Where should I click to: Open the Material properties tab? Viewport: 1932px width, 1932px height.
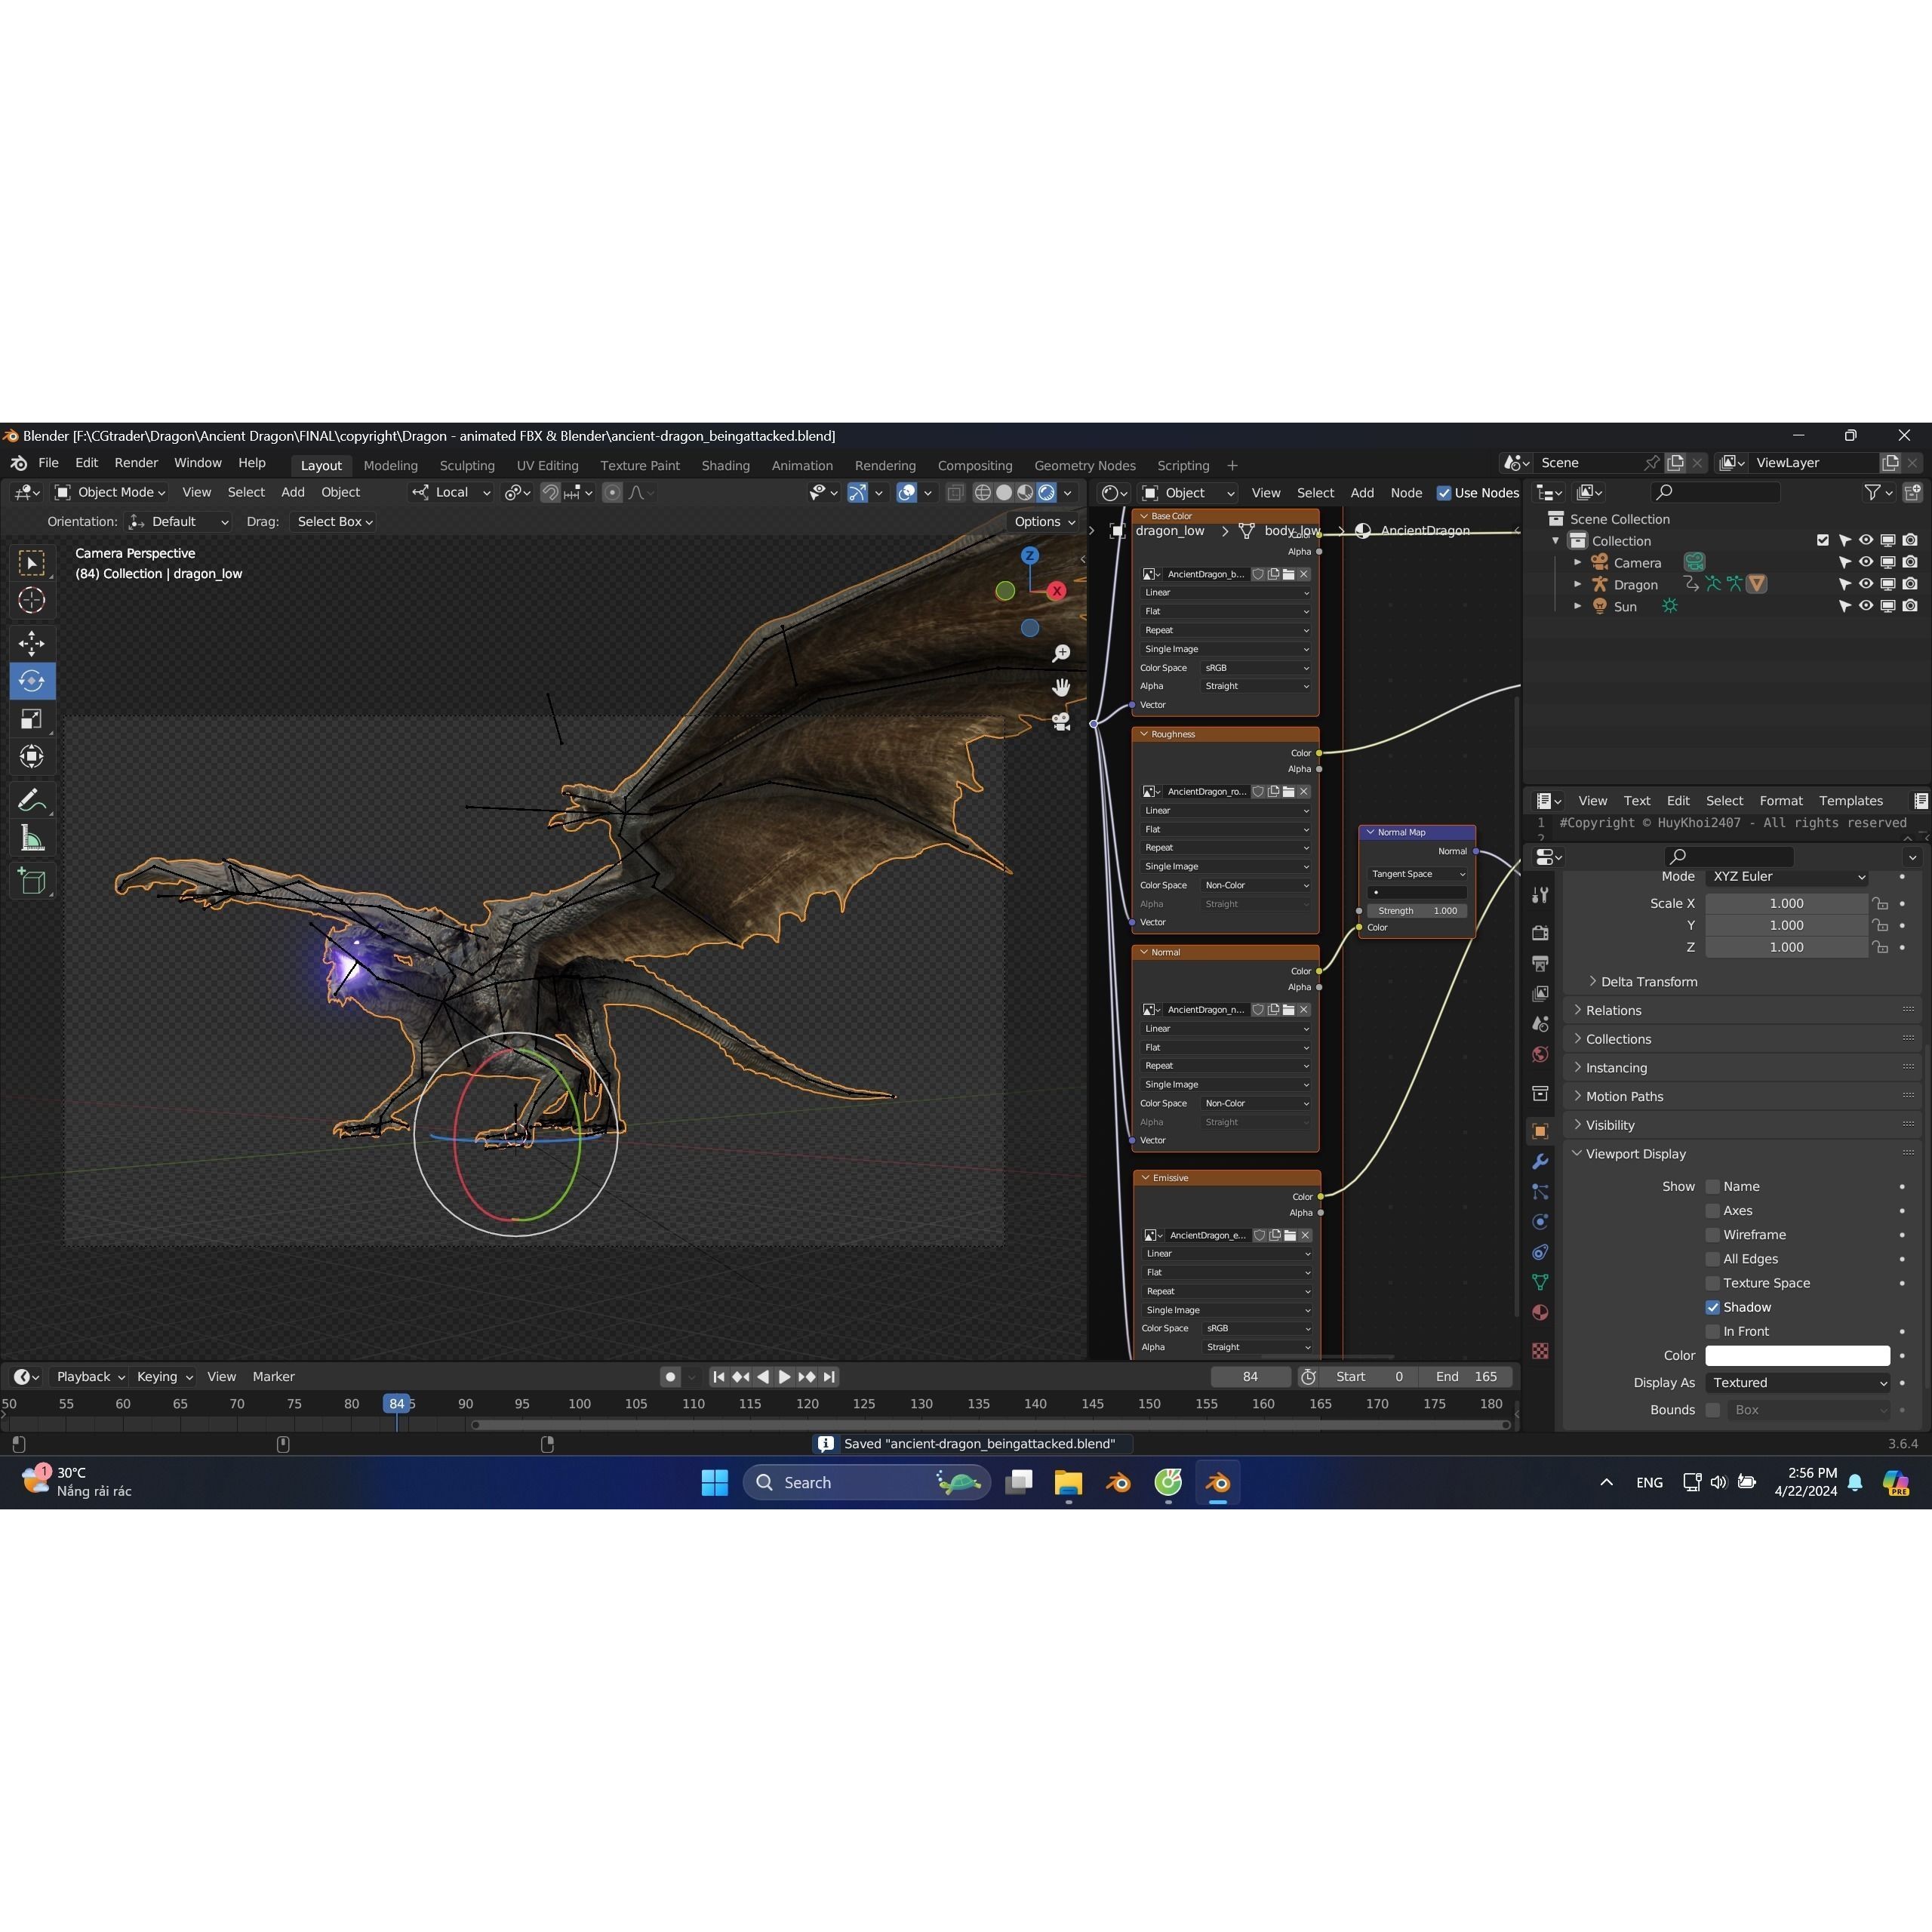(x=1540, y=1312)
